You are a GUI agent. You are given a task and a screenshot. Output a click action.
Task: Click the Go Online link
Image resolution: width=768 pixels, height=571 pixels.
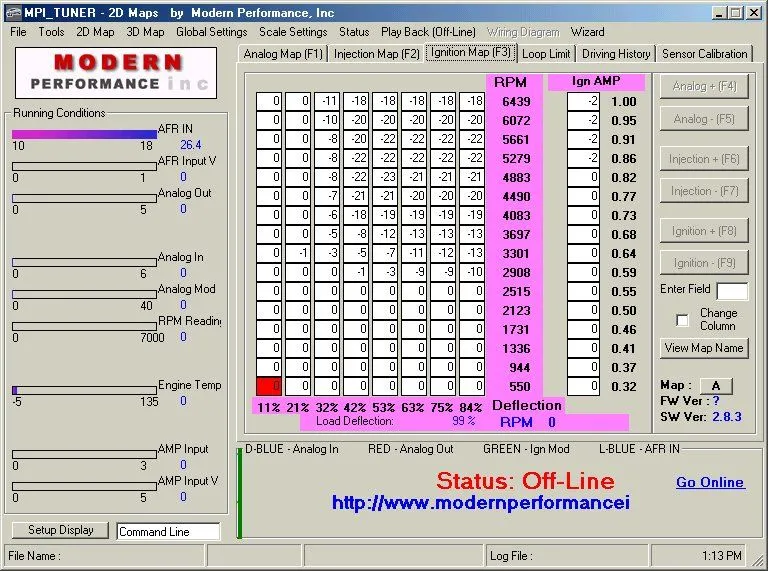coord(710,482)
